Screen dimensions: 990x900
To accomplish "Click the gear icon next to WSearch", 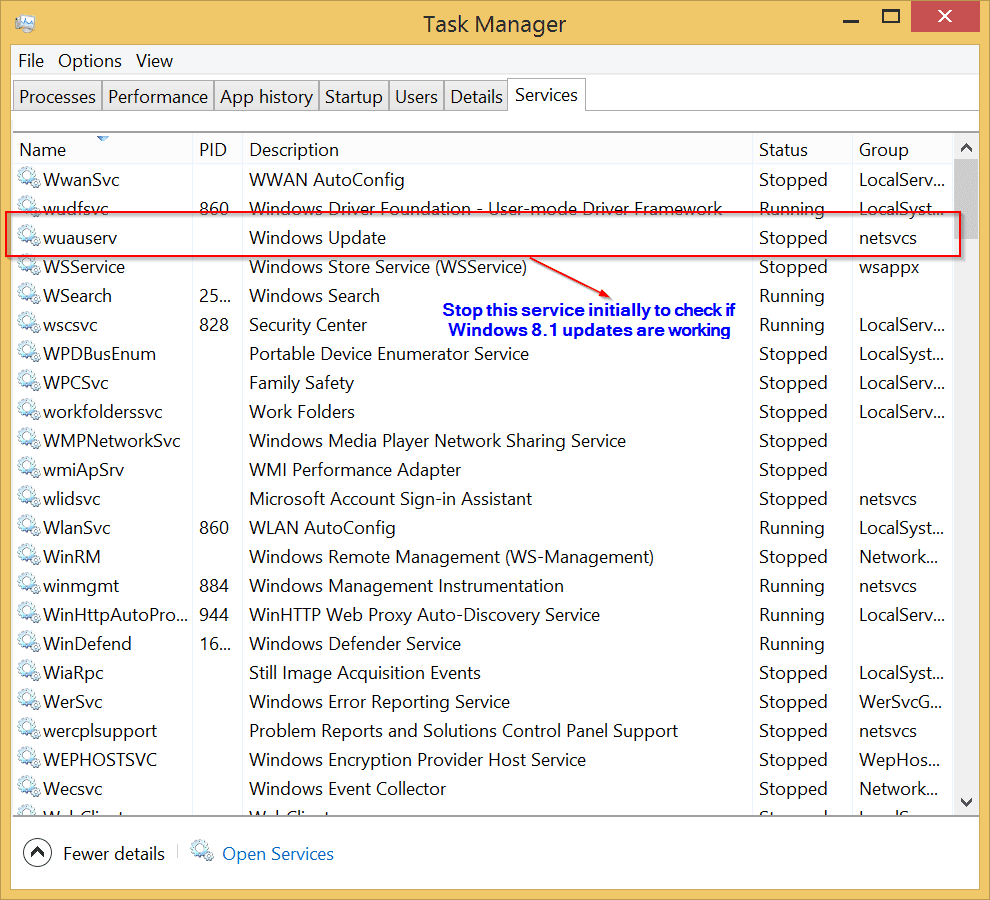I will 29,296.
